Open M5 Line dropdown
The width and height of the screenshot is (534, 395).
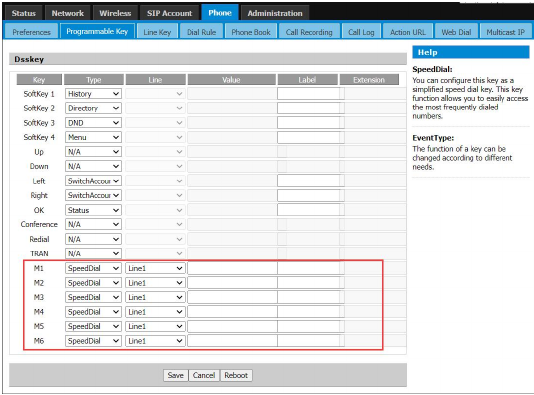(x=155, y=326)
